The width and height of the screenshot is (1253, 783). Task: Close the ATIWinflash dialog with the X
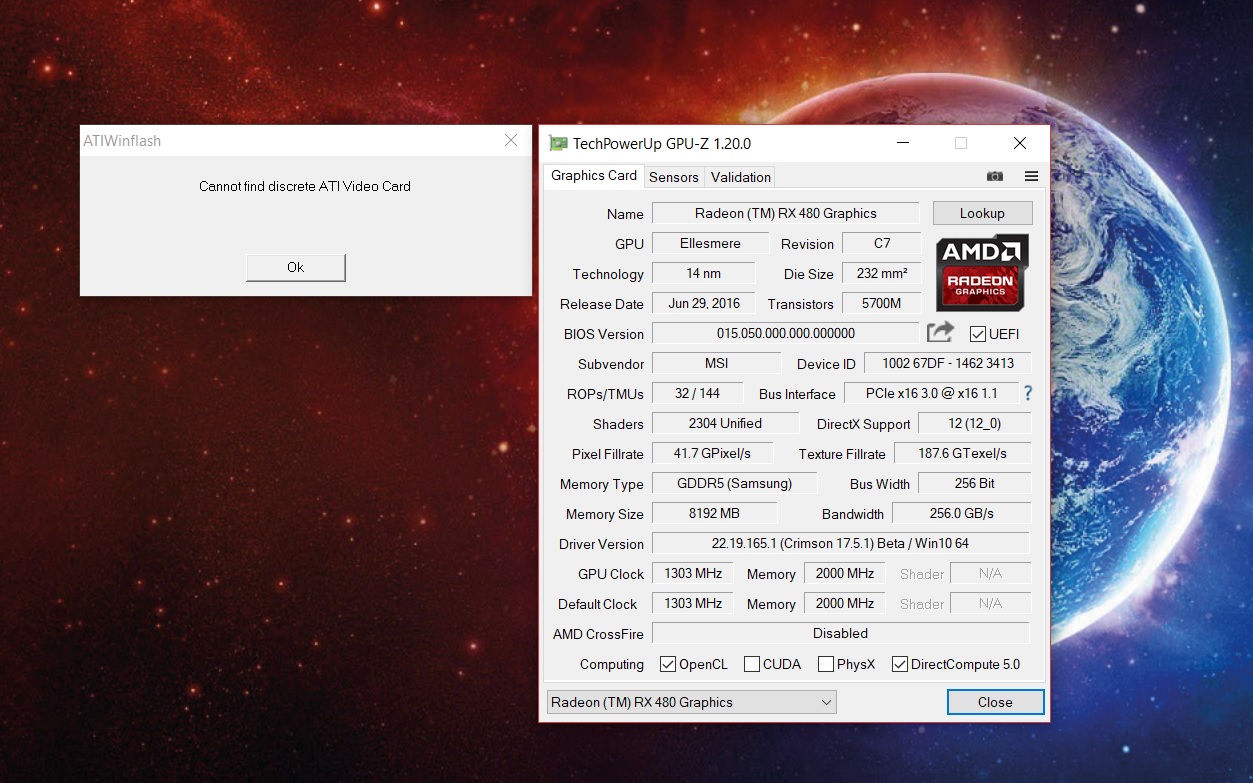tap(511, 141)
